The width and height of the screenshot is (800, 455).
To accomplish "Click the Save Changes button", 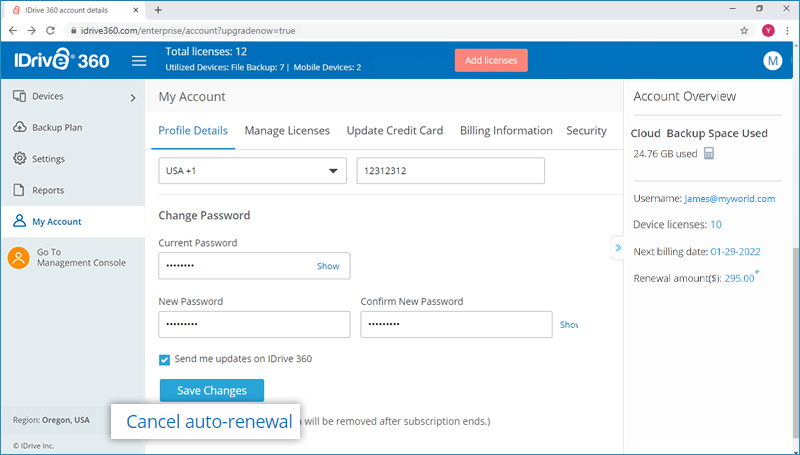I will point(212,391).
